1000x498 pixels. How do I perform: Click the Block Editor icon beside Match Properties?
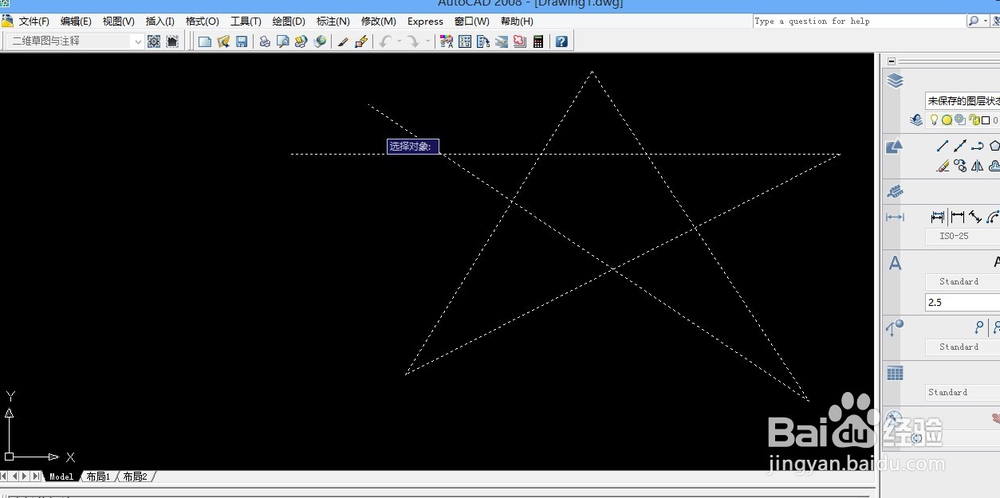361,41
